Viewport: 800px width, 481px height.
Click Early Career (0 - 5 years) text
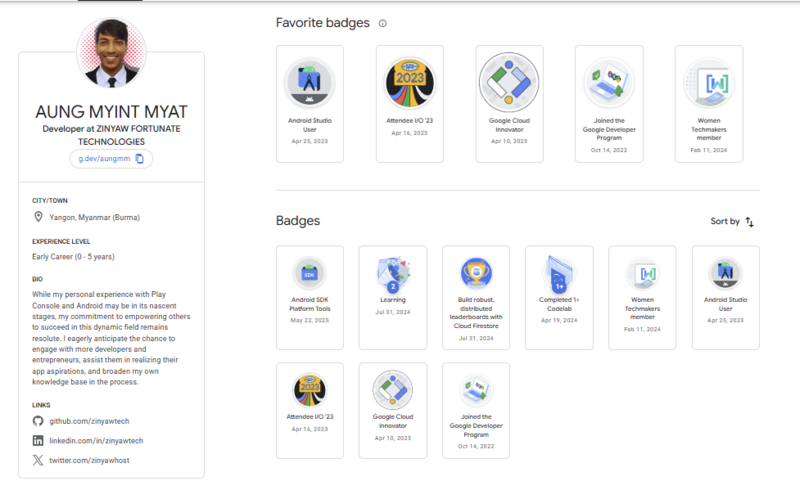point(73,257)
